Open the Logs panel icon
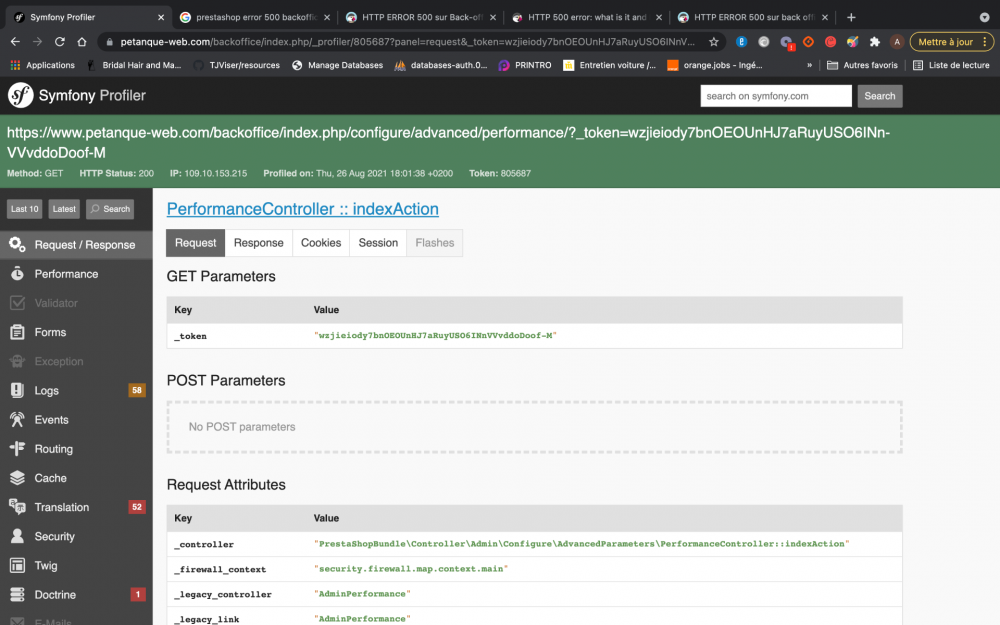Screen dimensions: 1000x625 (17, 390)
